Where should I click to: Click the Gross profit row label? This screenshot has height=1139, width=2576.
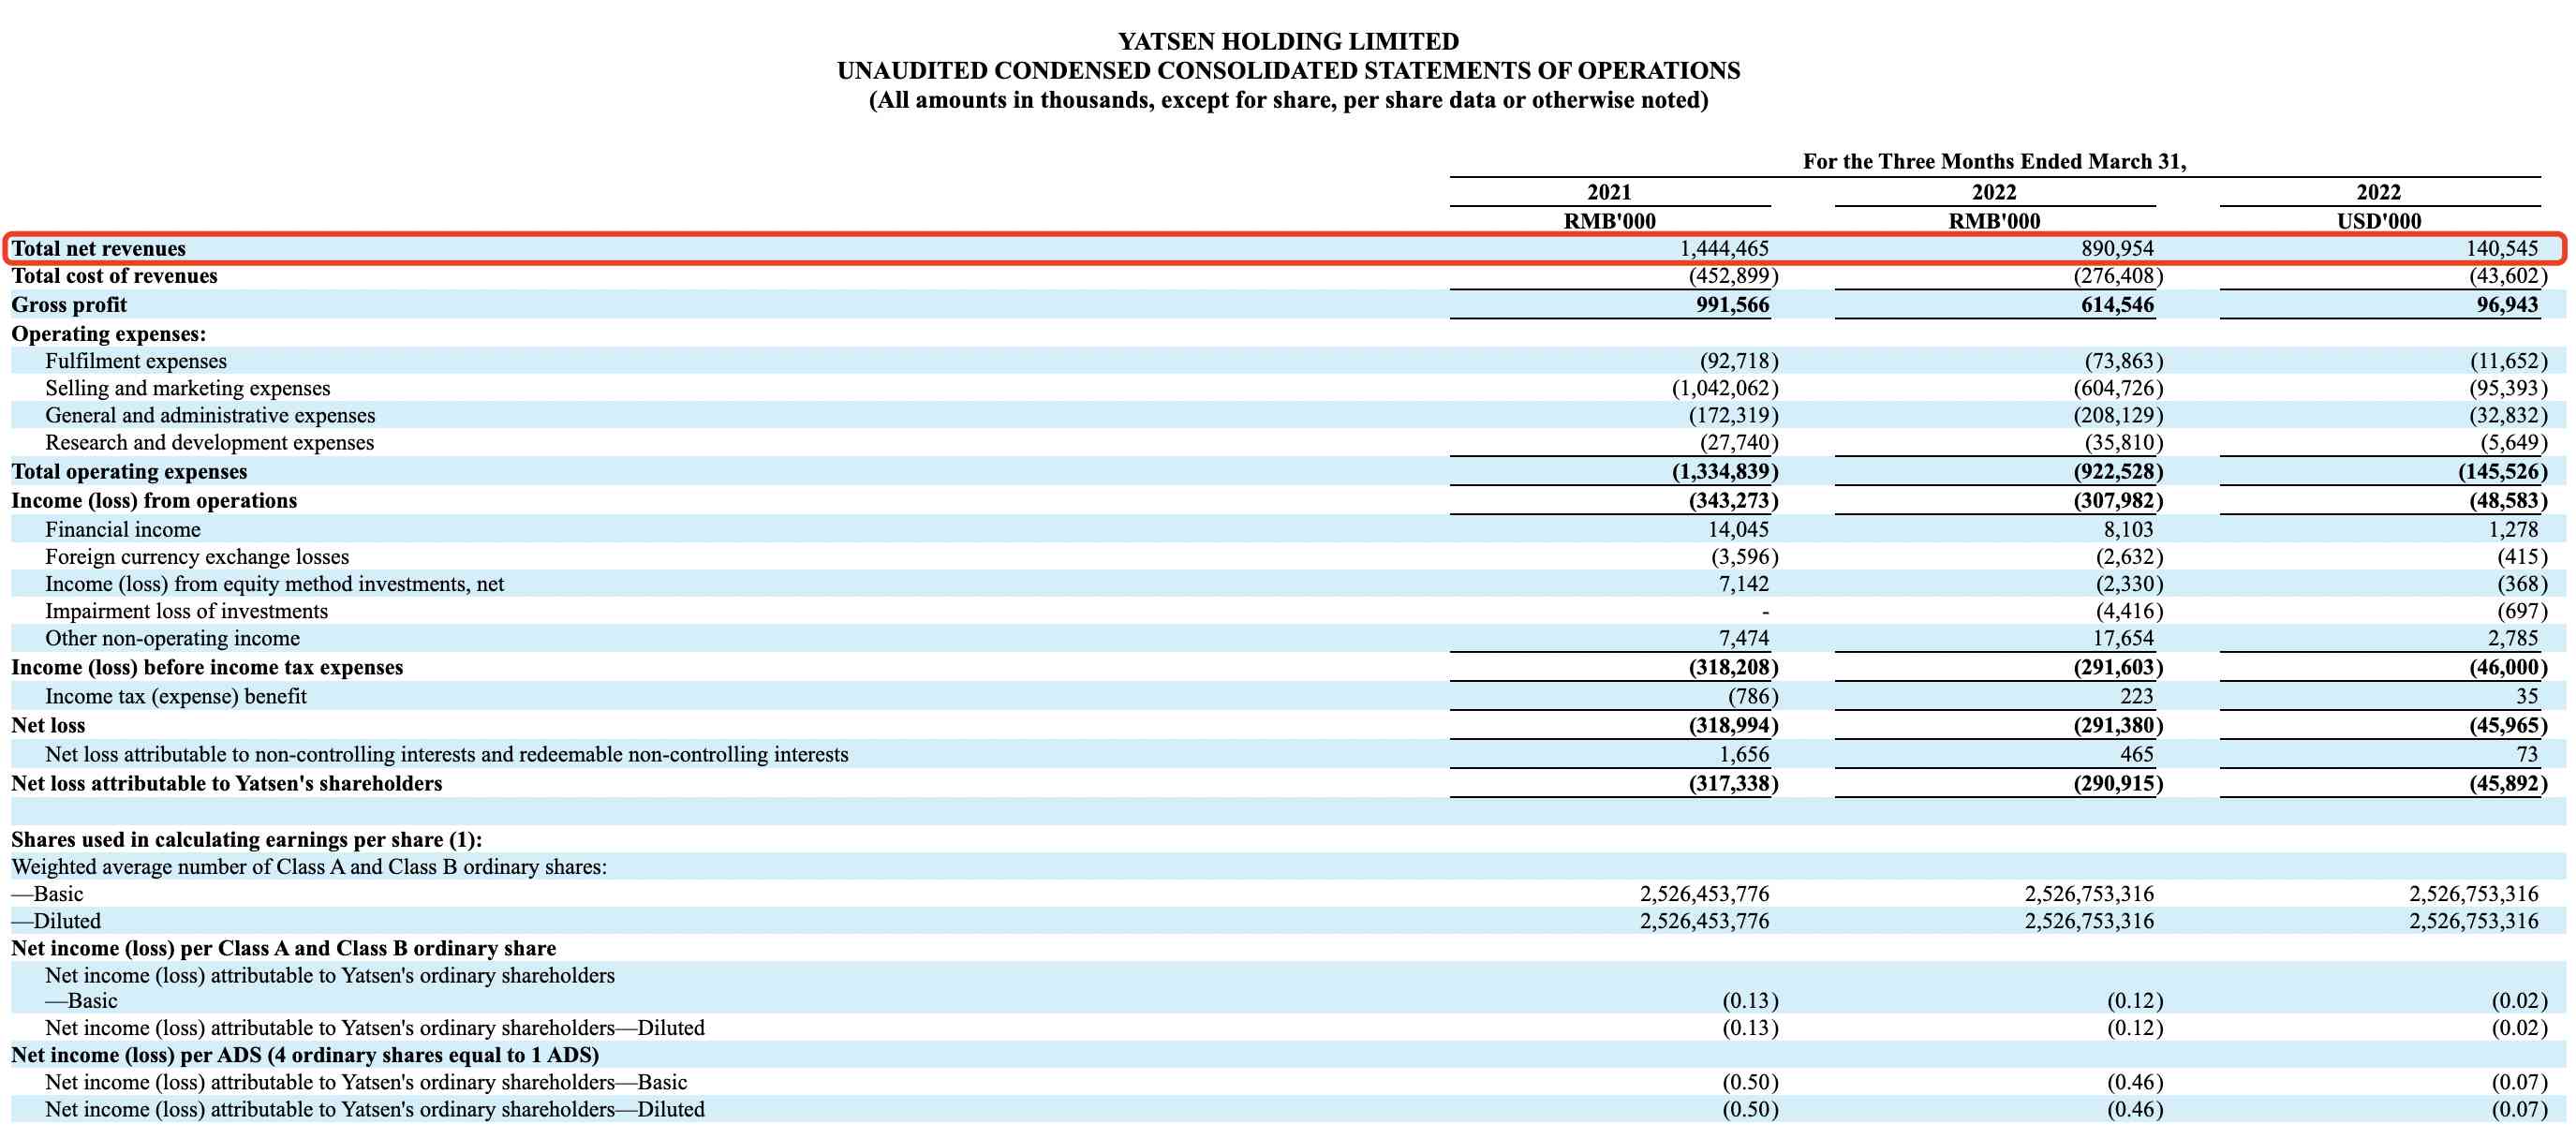69,305
